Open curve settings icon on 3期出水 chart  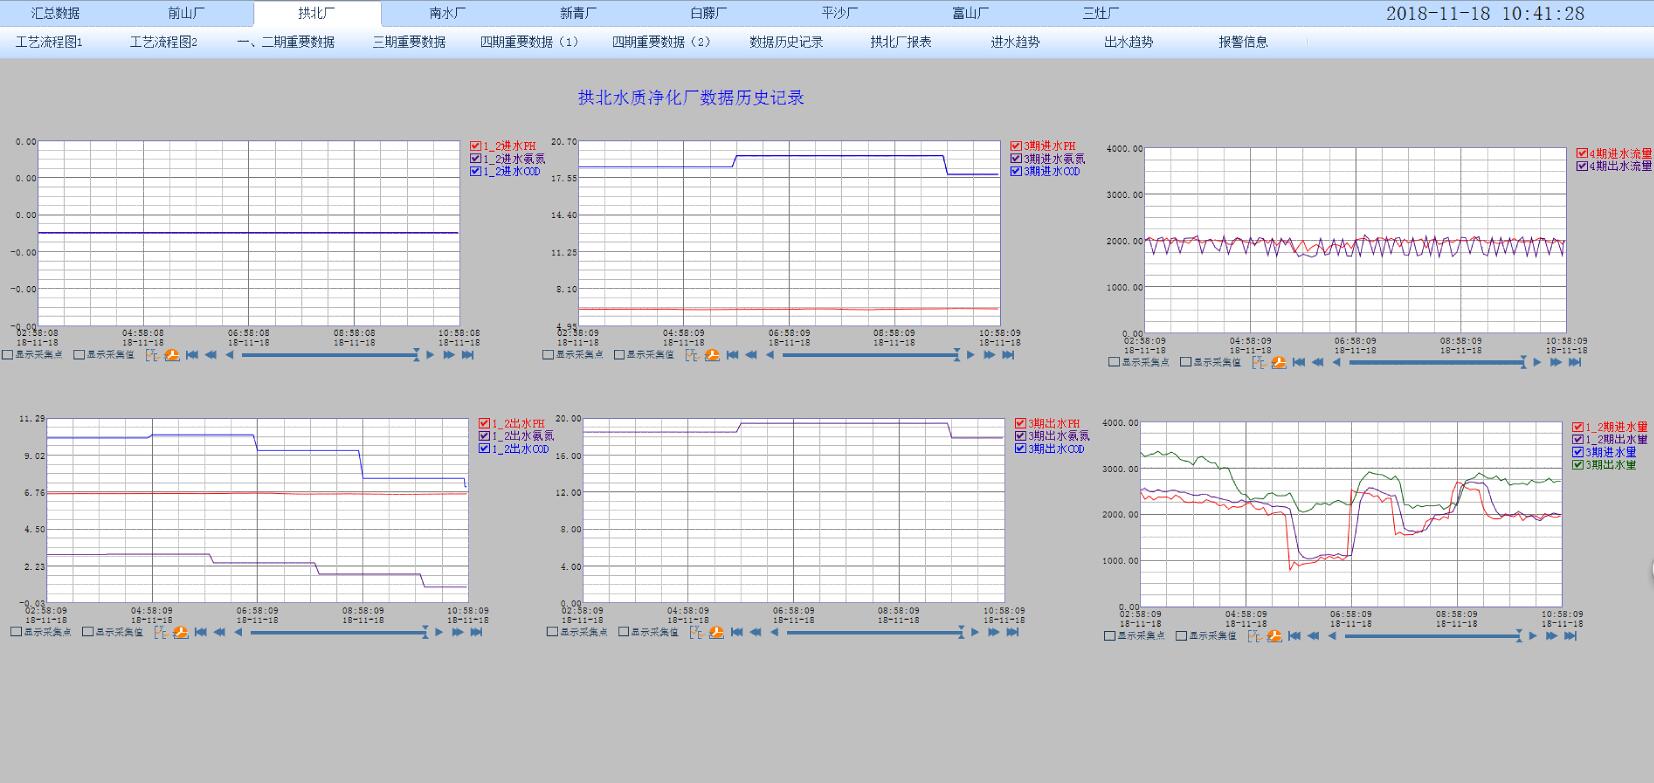click(x=697, y=632)
